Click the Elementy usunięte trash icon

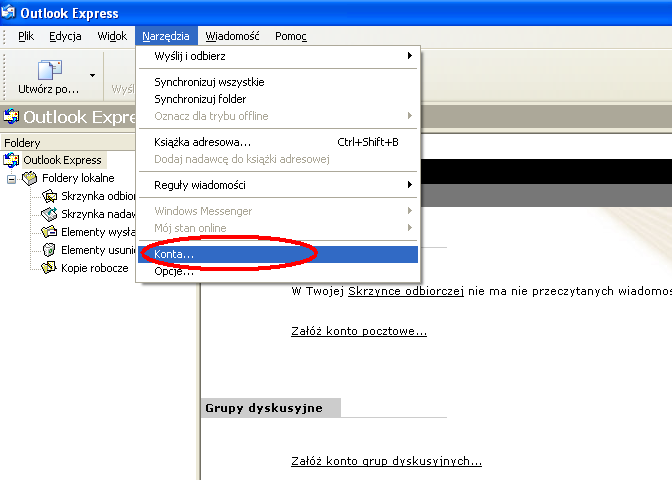[x=49, y=250]
